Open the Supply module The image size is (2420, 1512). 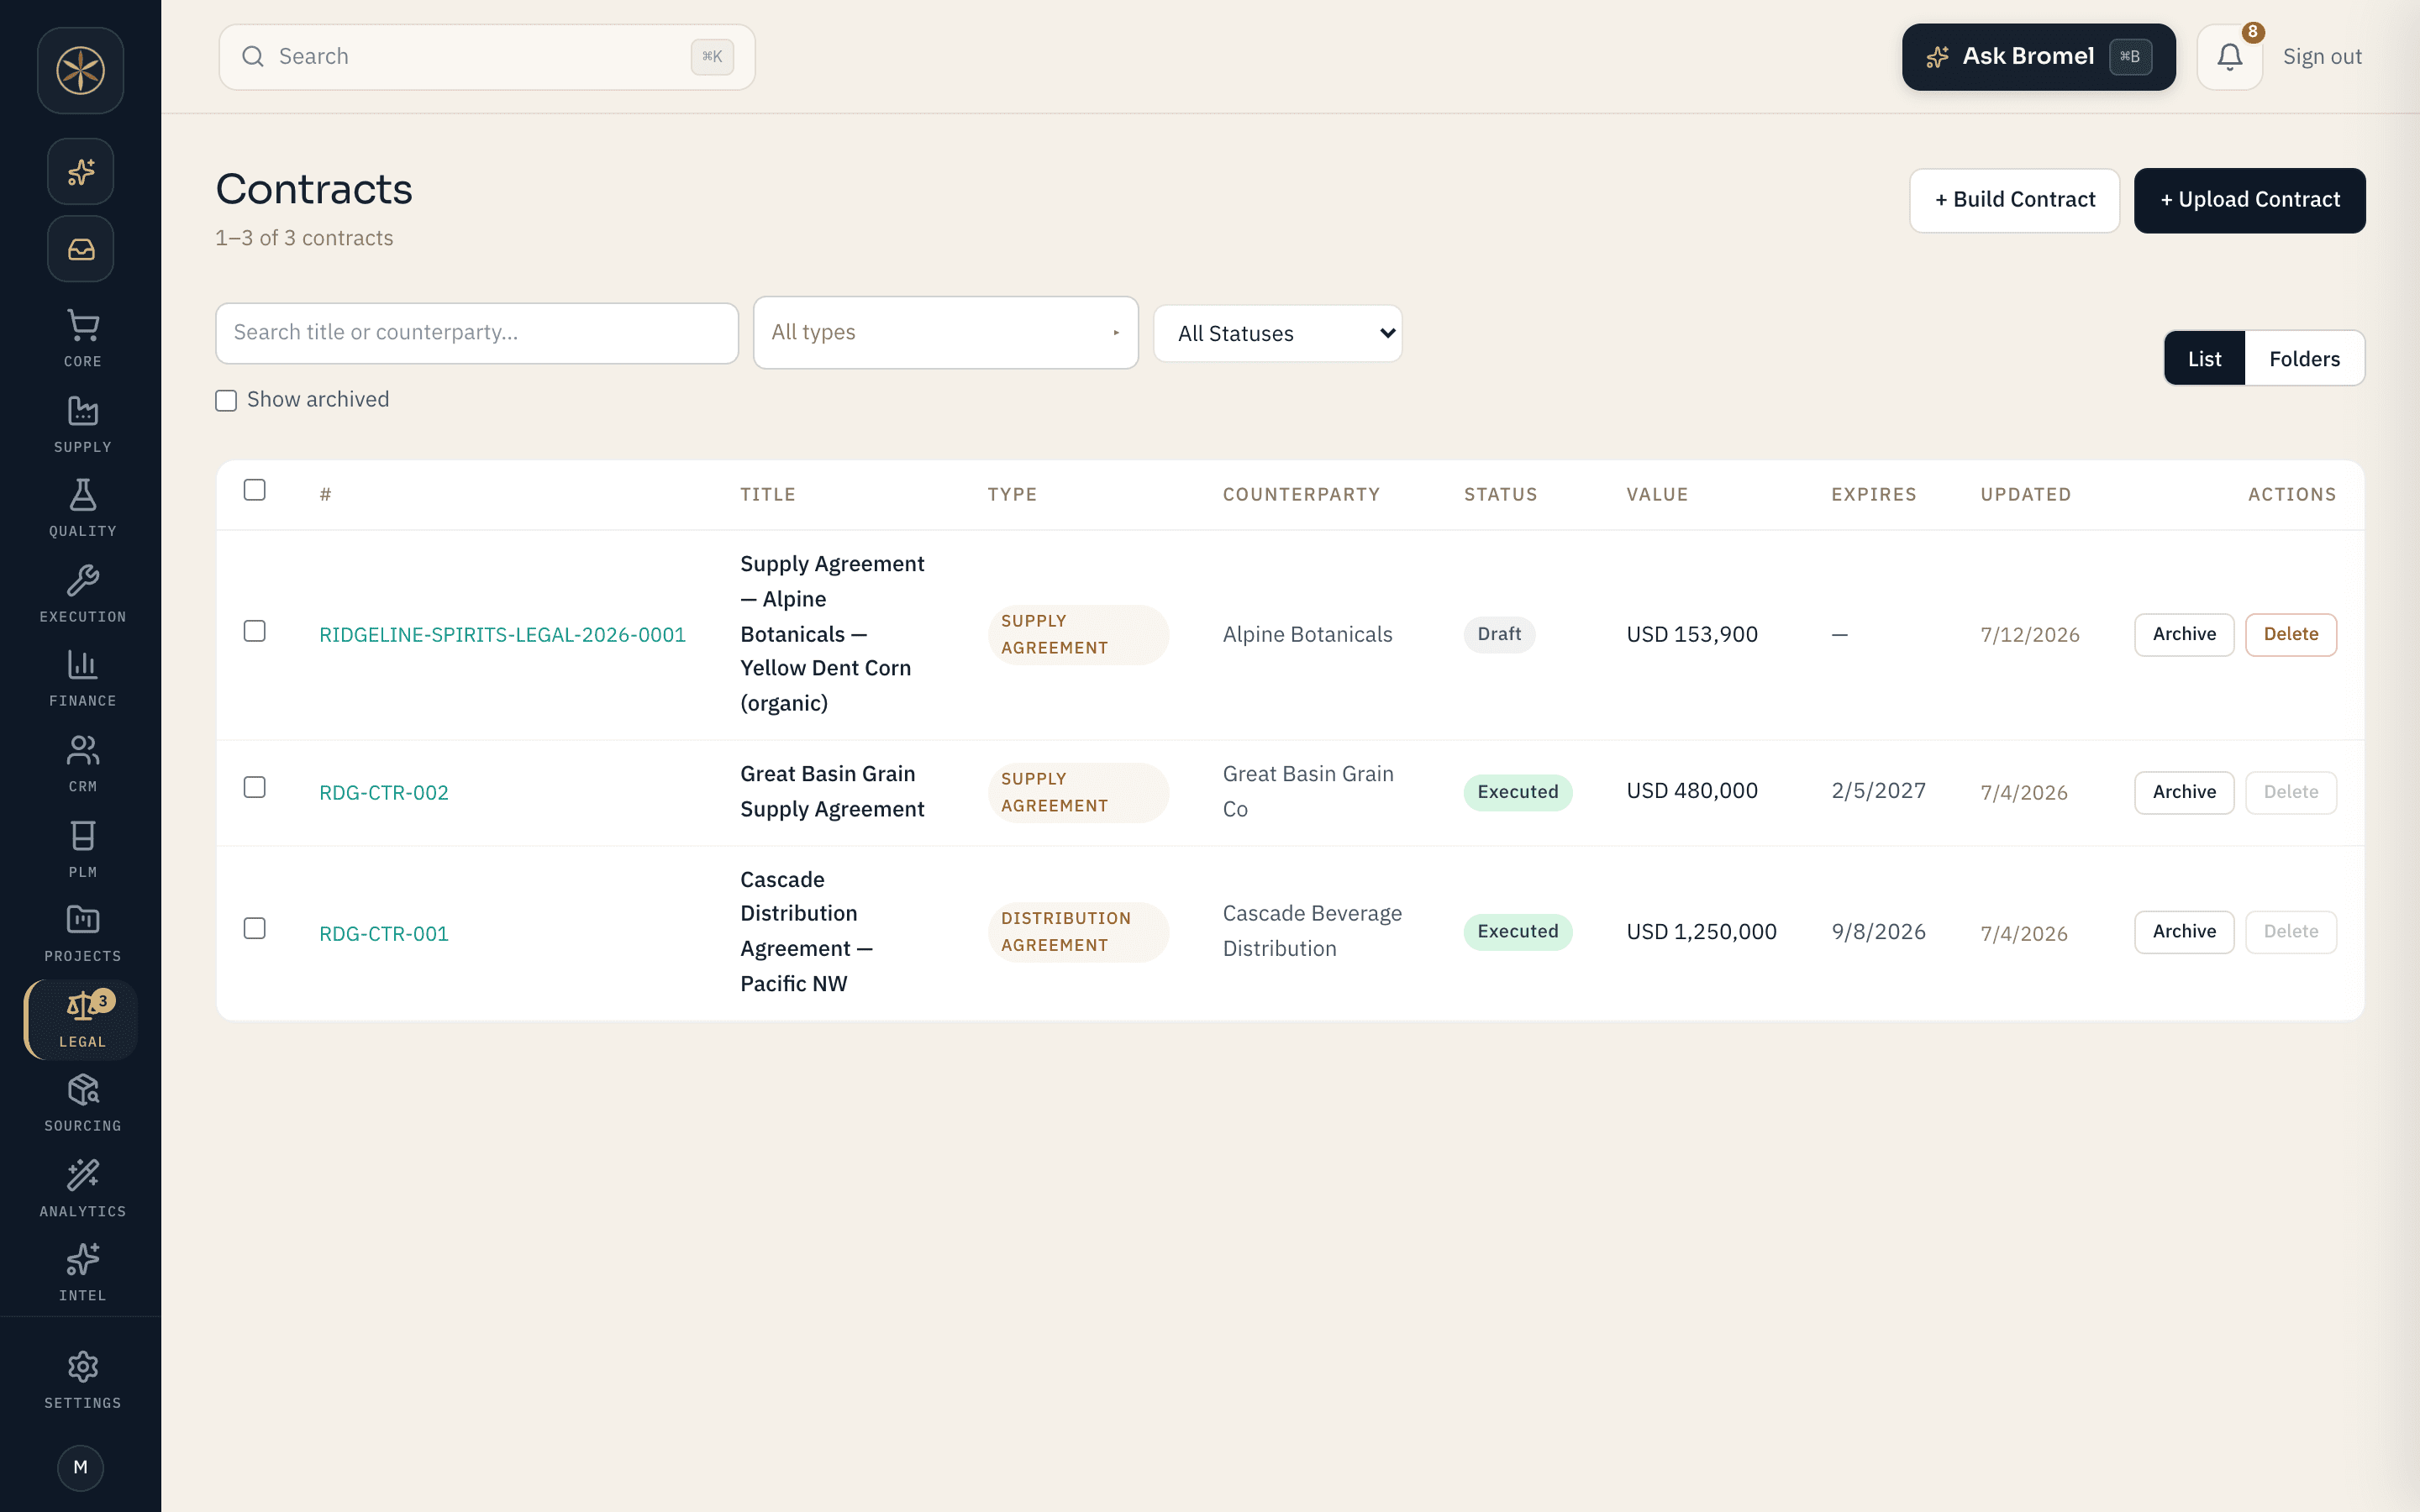click(82, 424)
